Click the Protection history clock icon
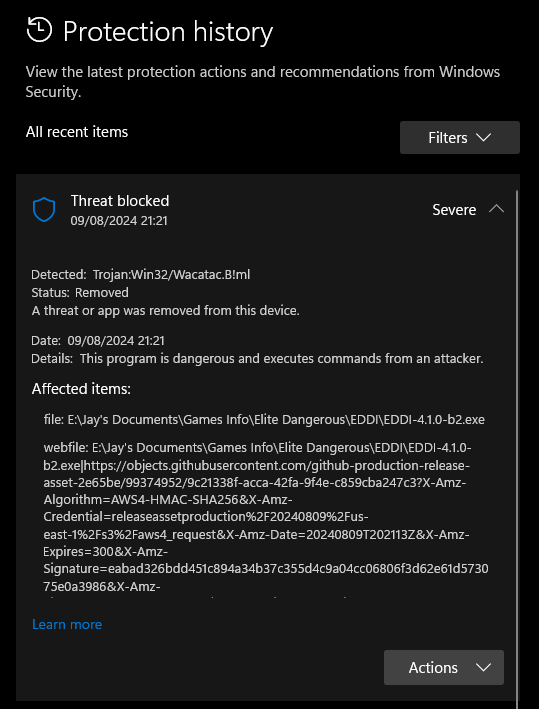539x709 pixels. click(39, 30)
